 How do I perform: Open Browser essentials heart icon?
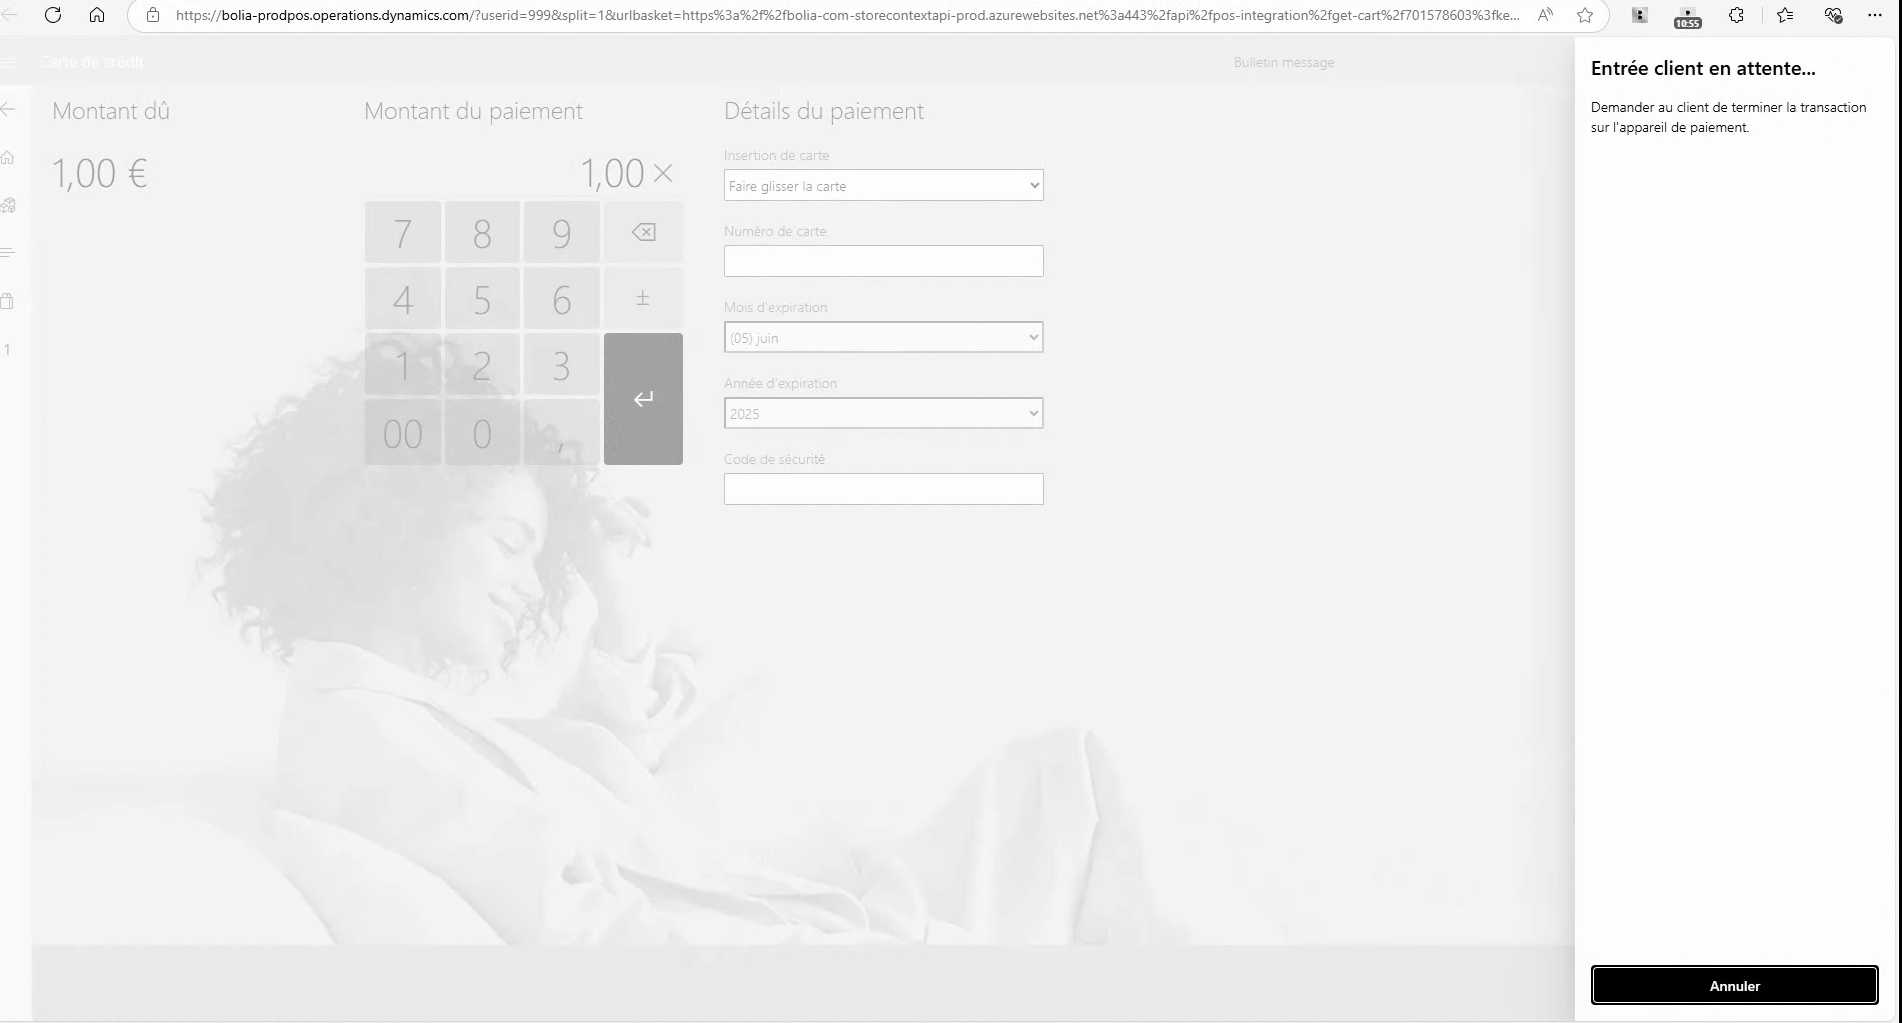(x=1833, y=15)
